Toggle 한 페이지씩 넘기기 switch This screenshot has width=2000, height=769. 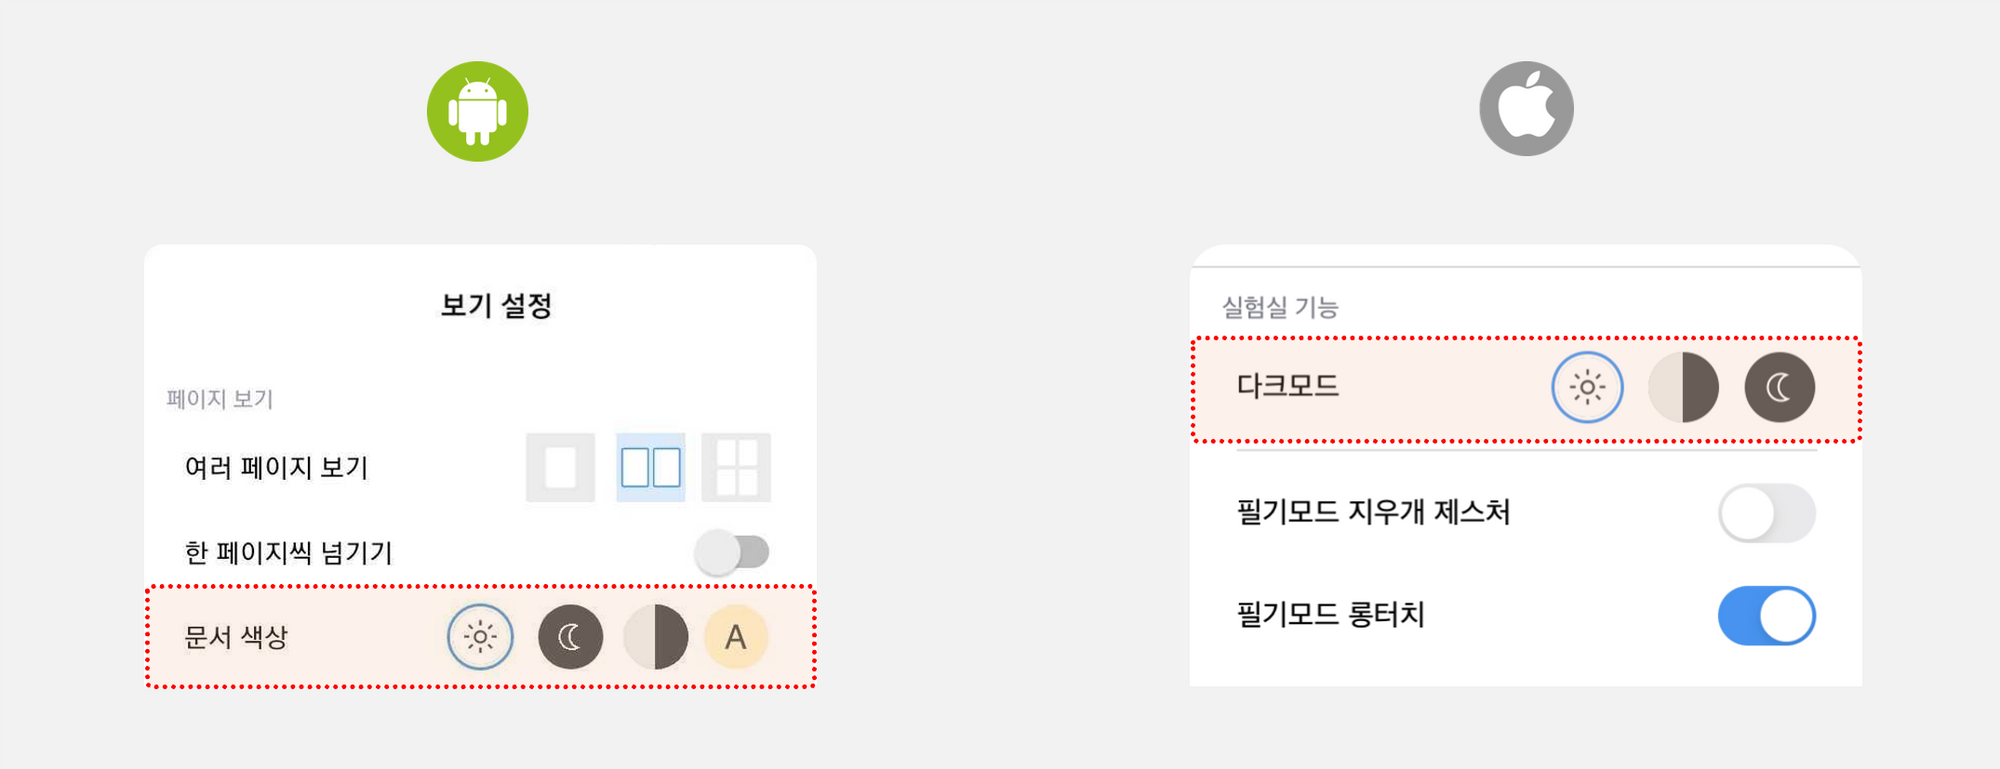coord(733,552)
